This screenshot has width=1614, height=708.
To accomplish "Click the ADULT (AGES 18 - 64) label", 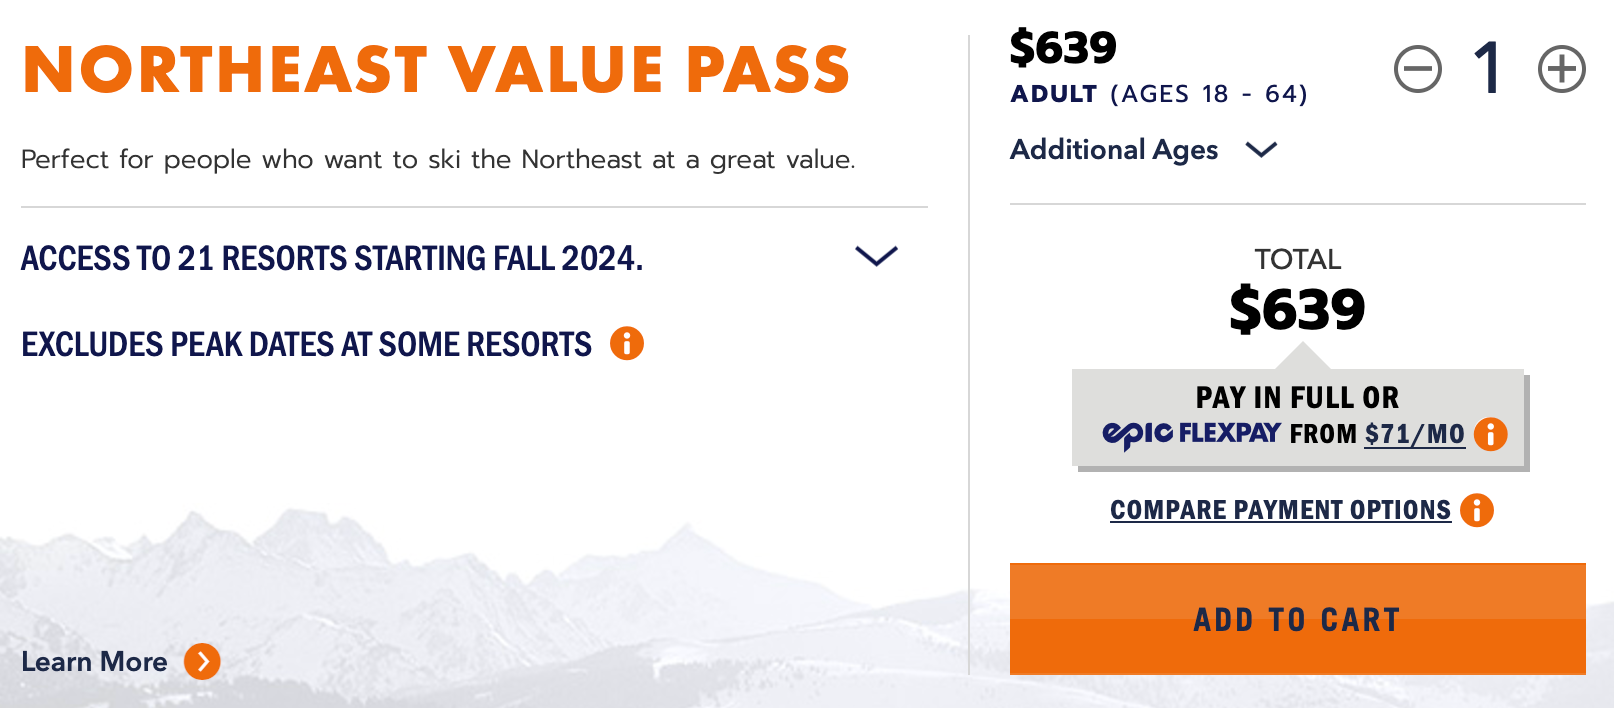I will pos(1158,94).
